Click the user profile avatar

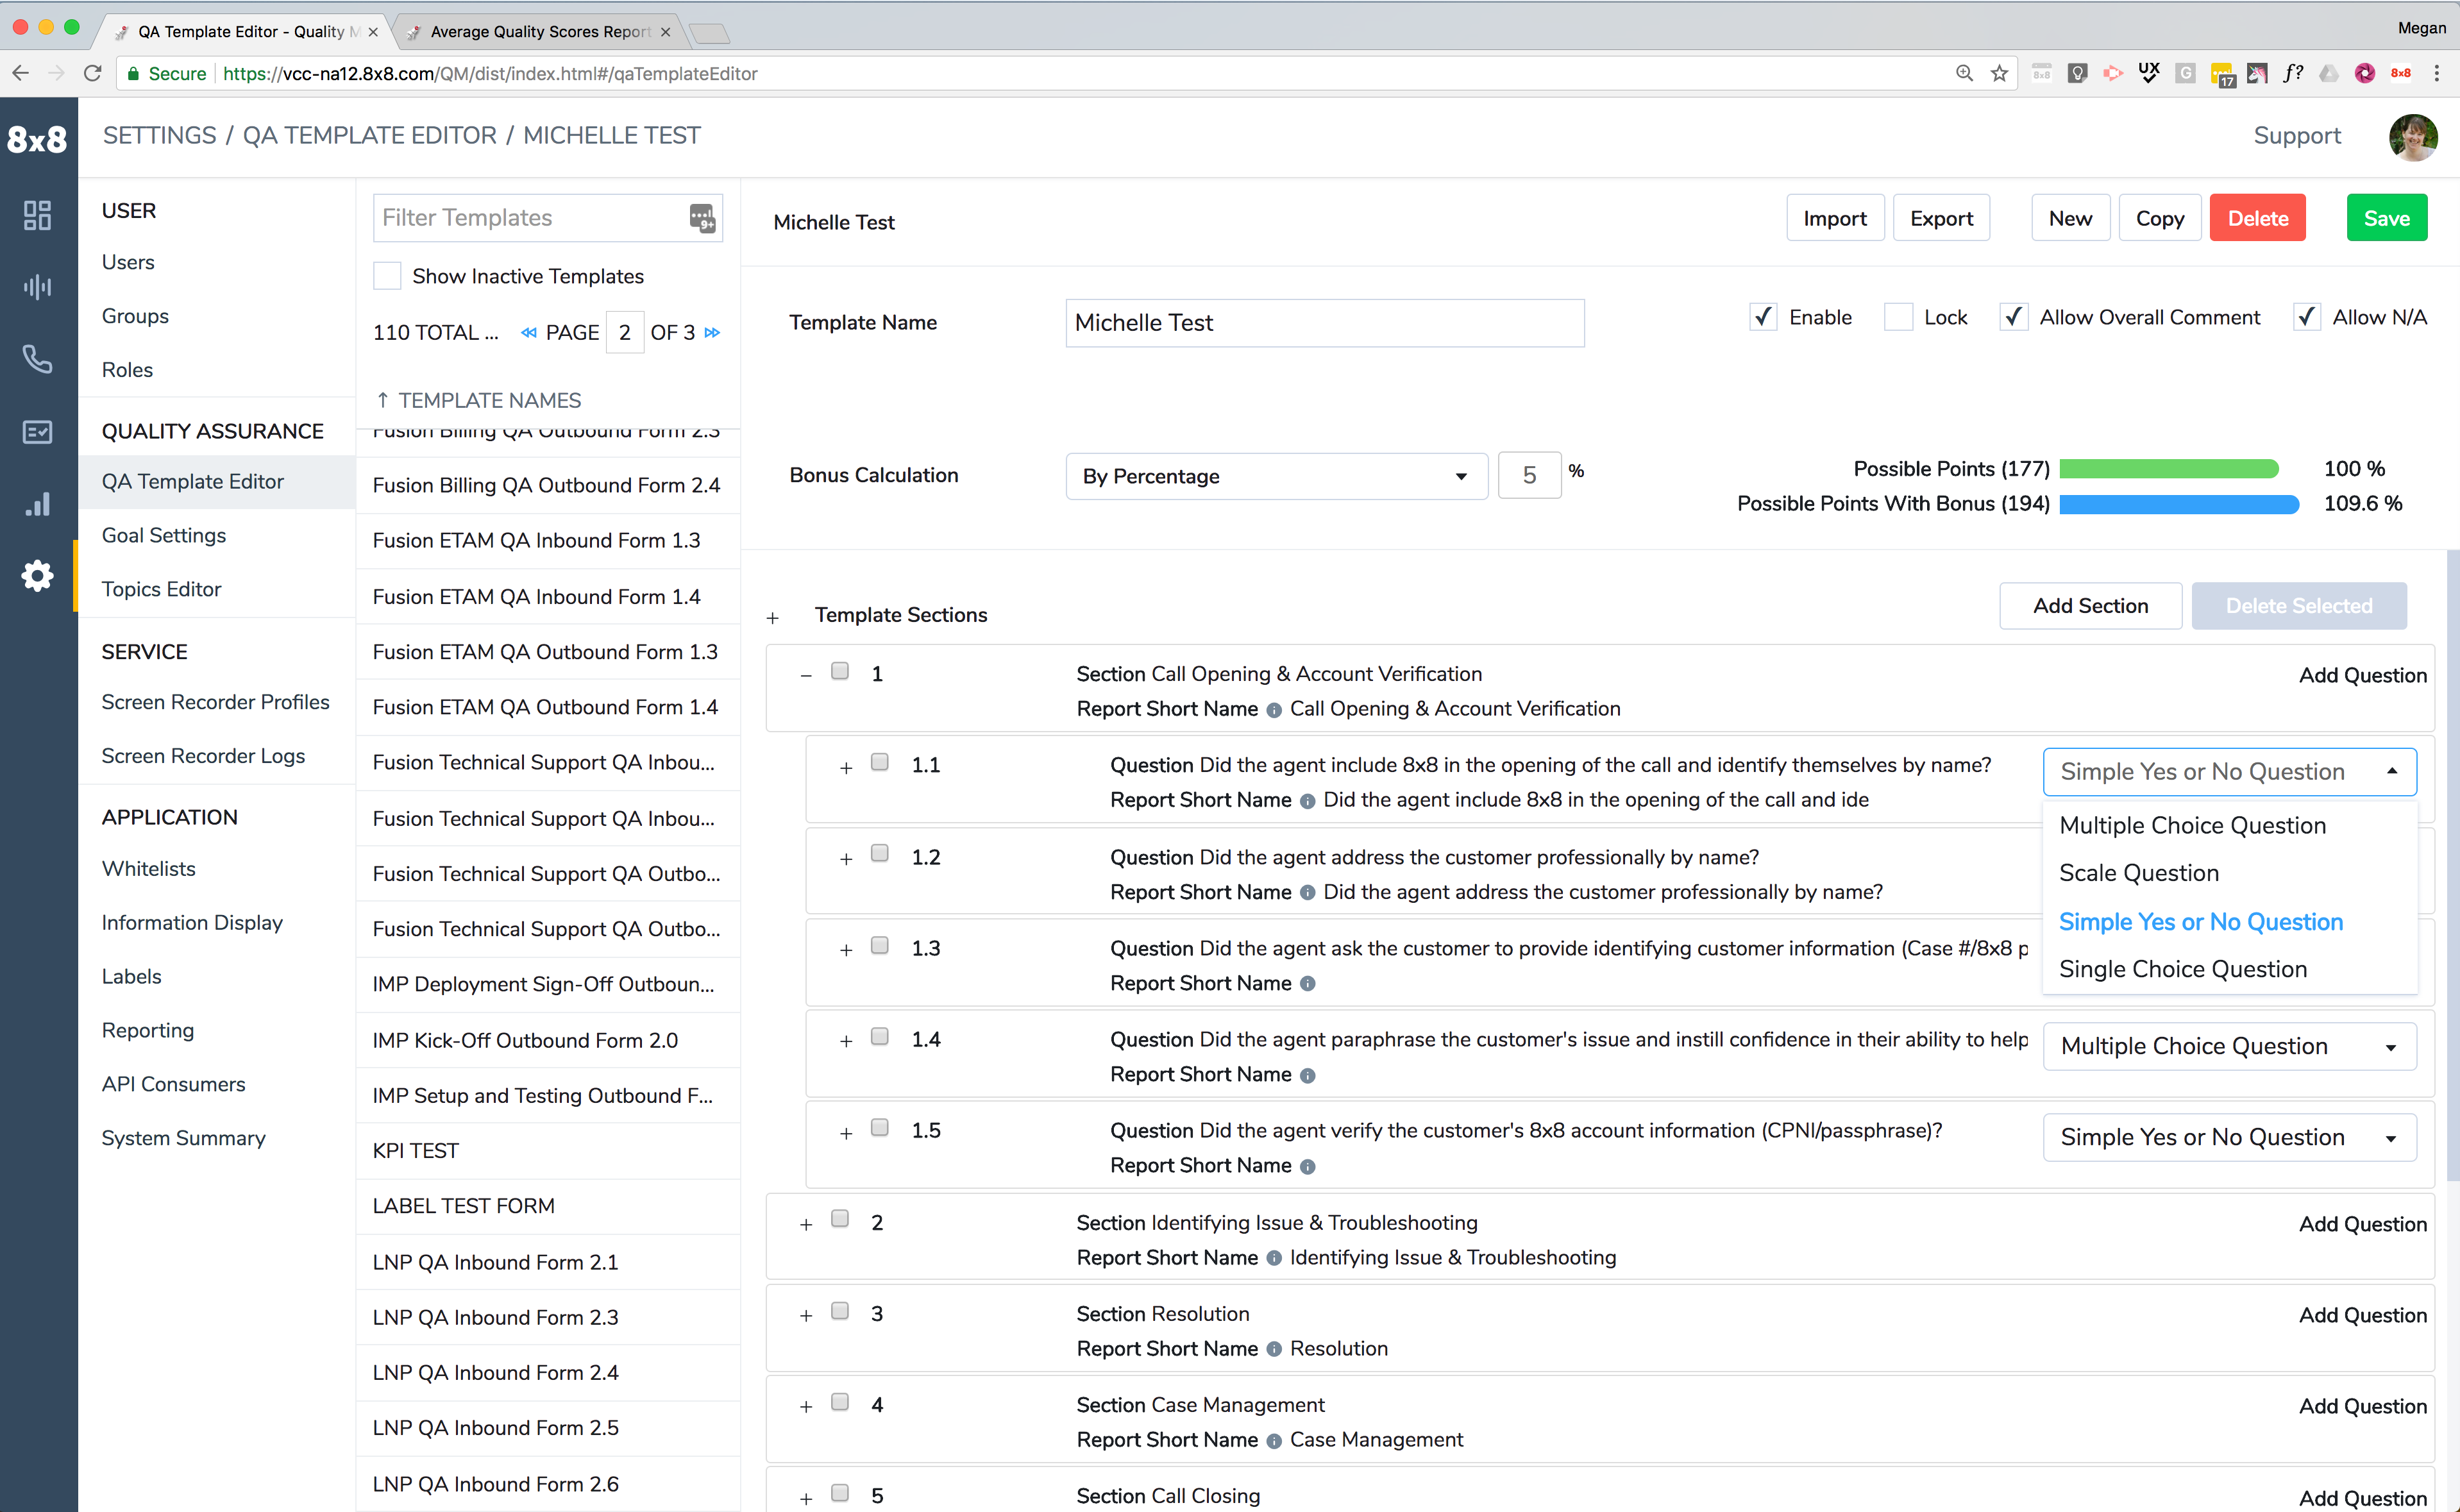pos(2412,137)
